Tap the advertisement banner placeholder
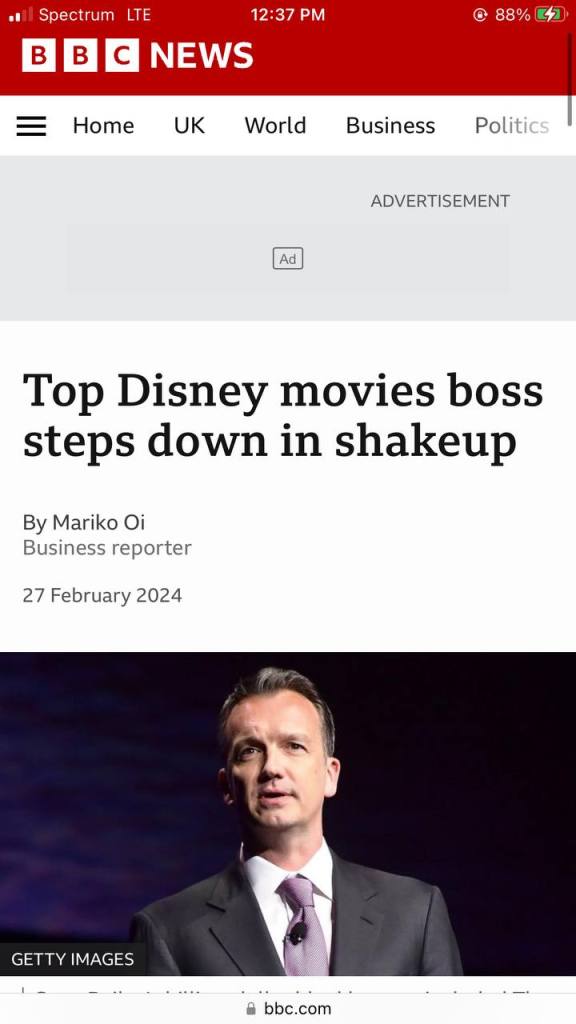Image resolution: width=576 pixels, height=1024 pixels. 287,259
